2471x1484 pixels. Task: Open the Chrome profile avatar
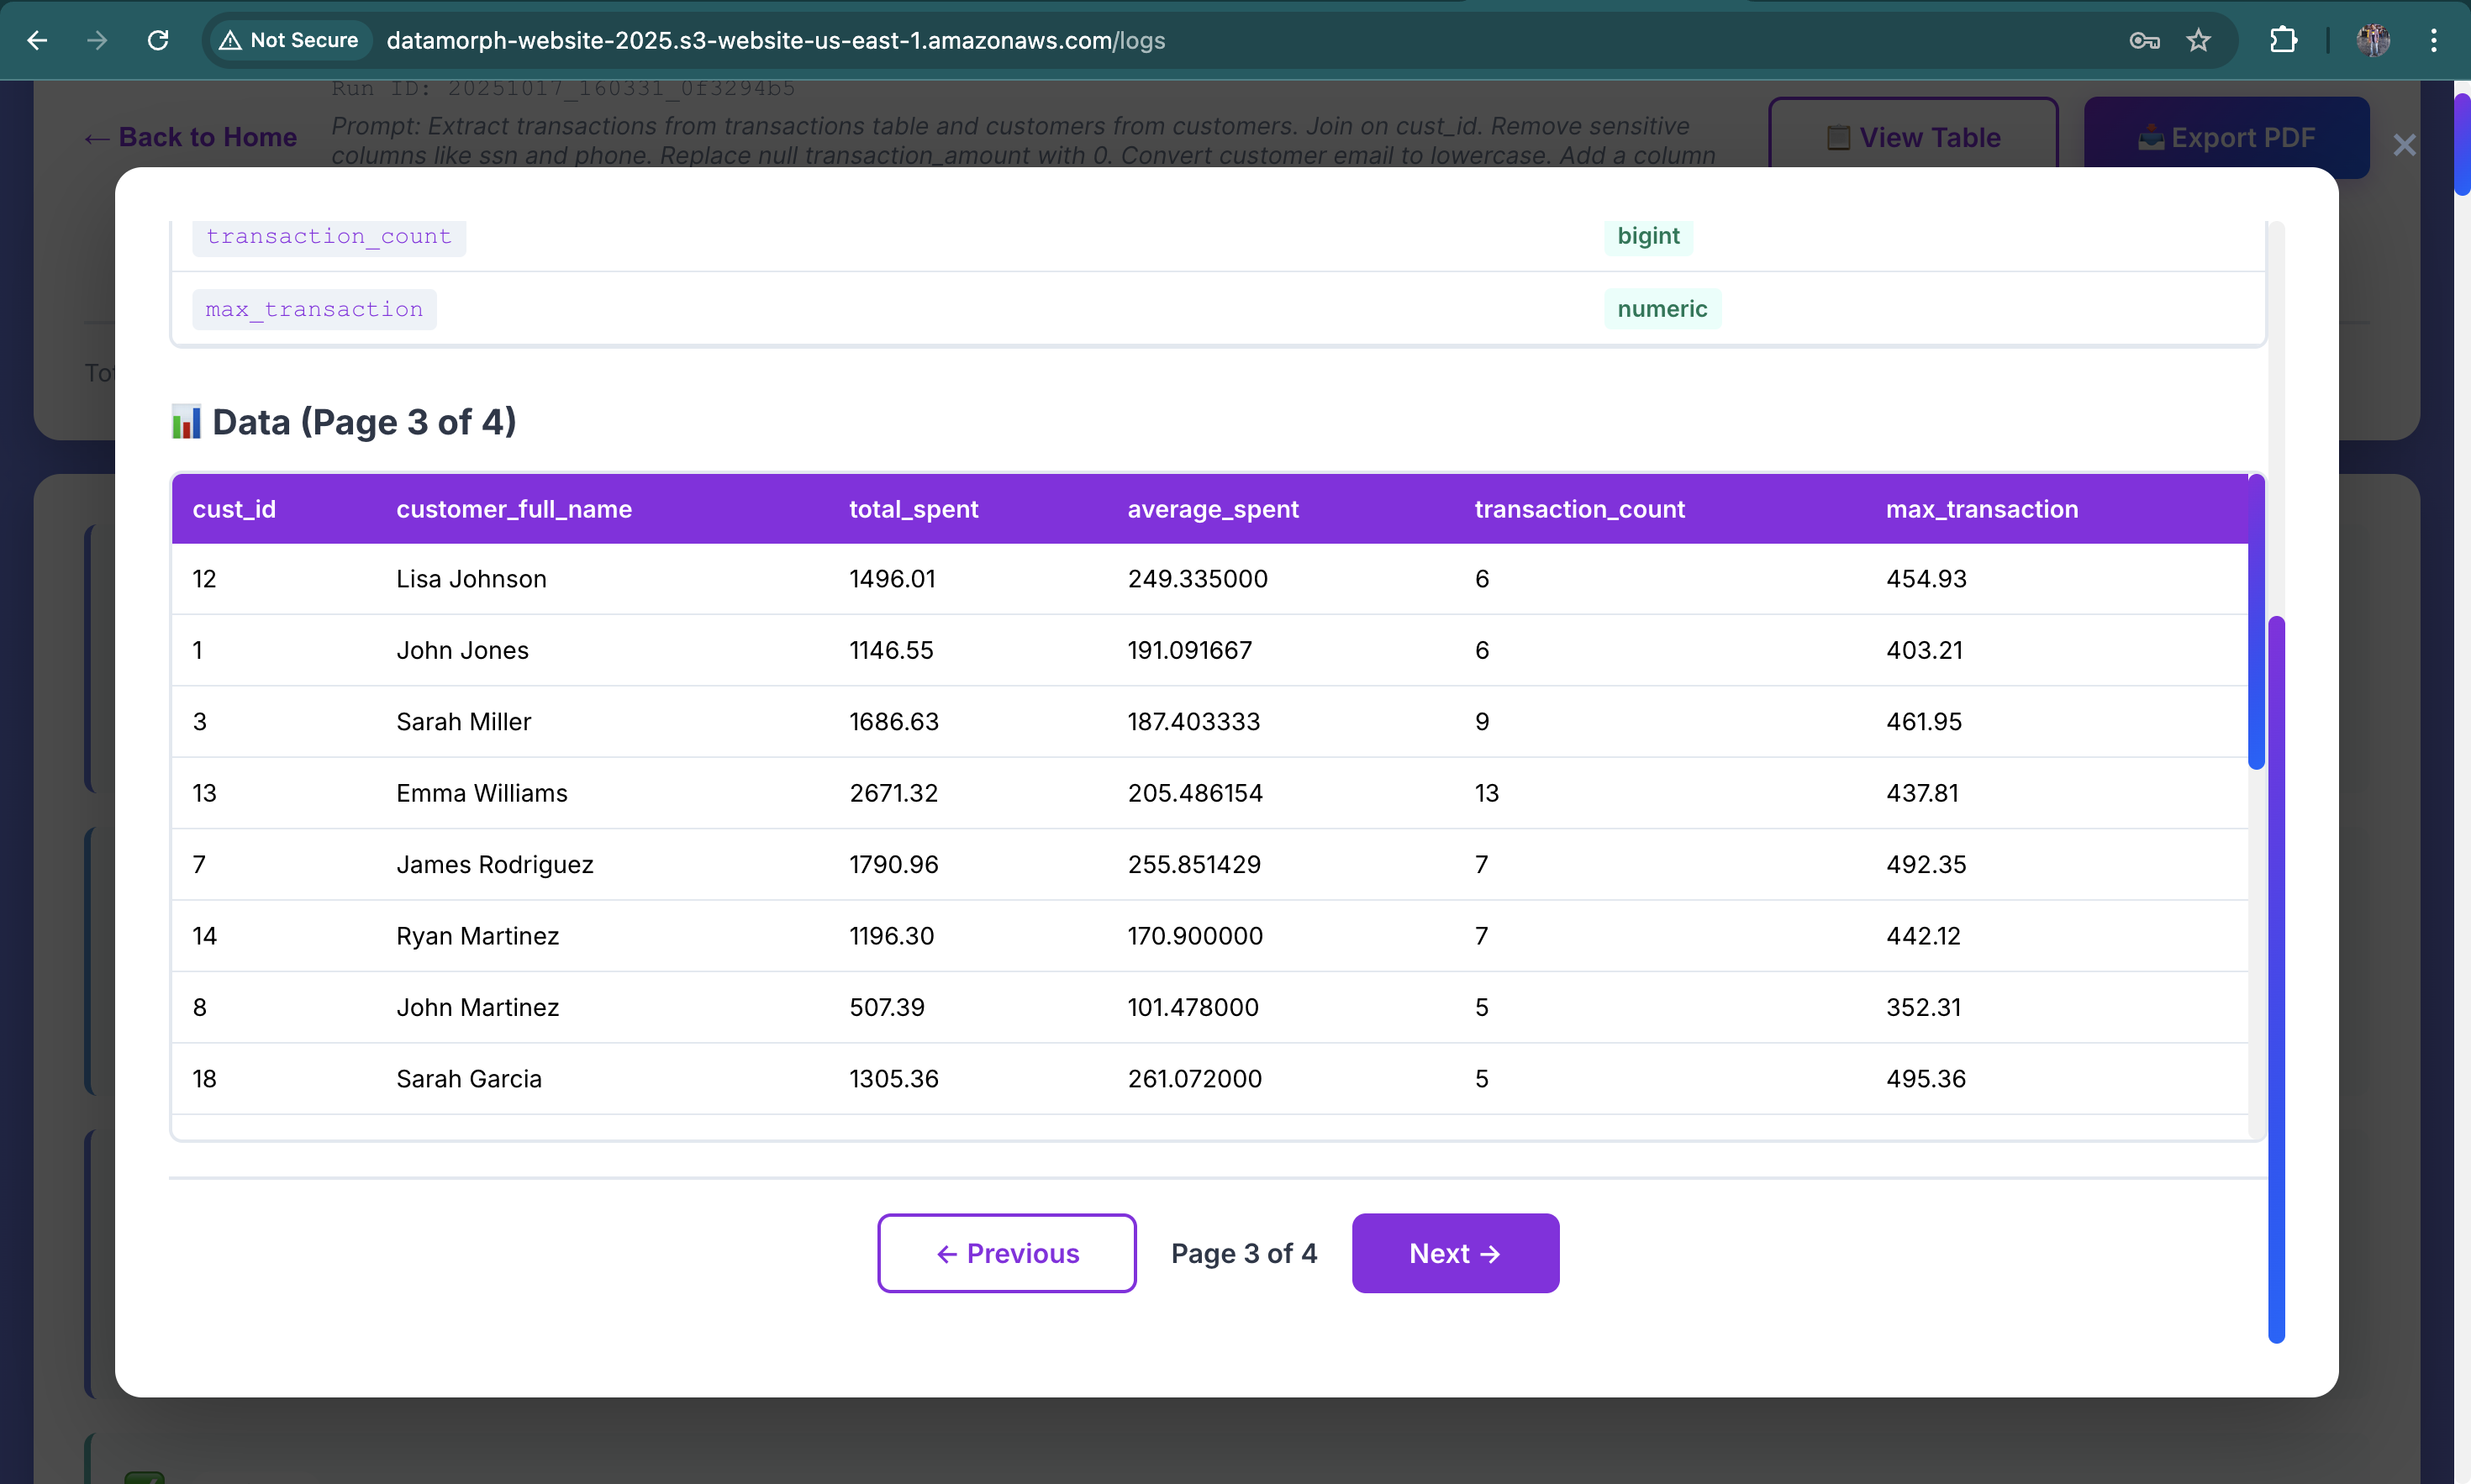click(x=2373, y=40)
